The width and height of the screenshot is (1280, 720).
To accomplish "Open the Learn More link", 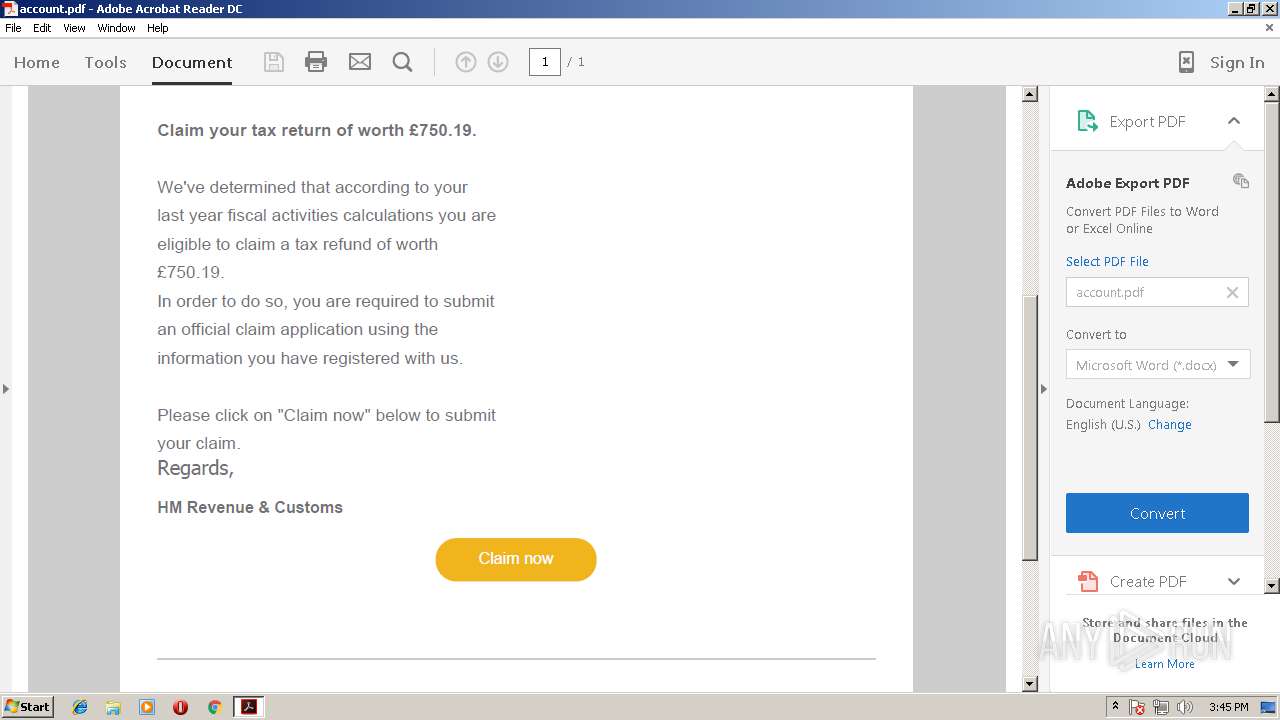I will pos(1164,664).
